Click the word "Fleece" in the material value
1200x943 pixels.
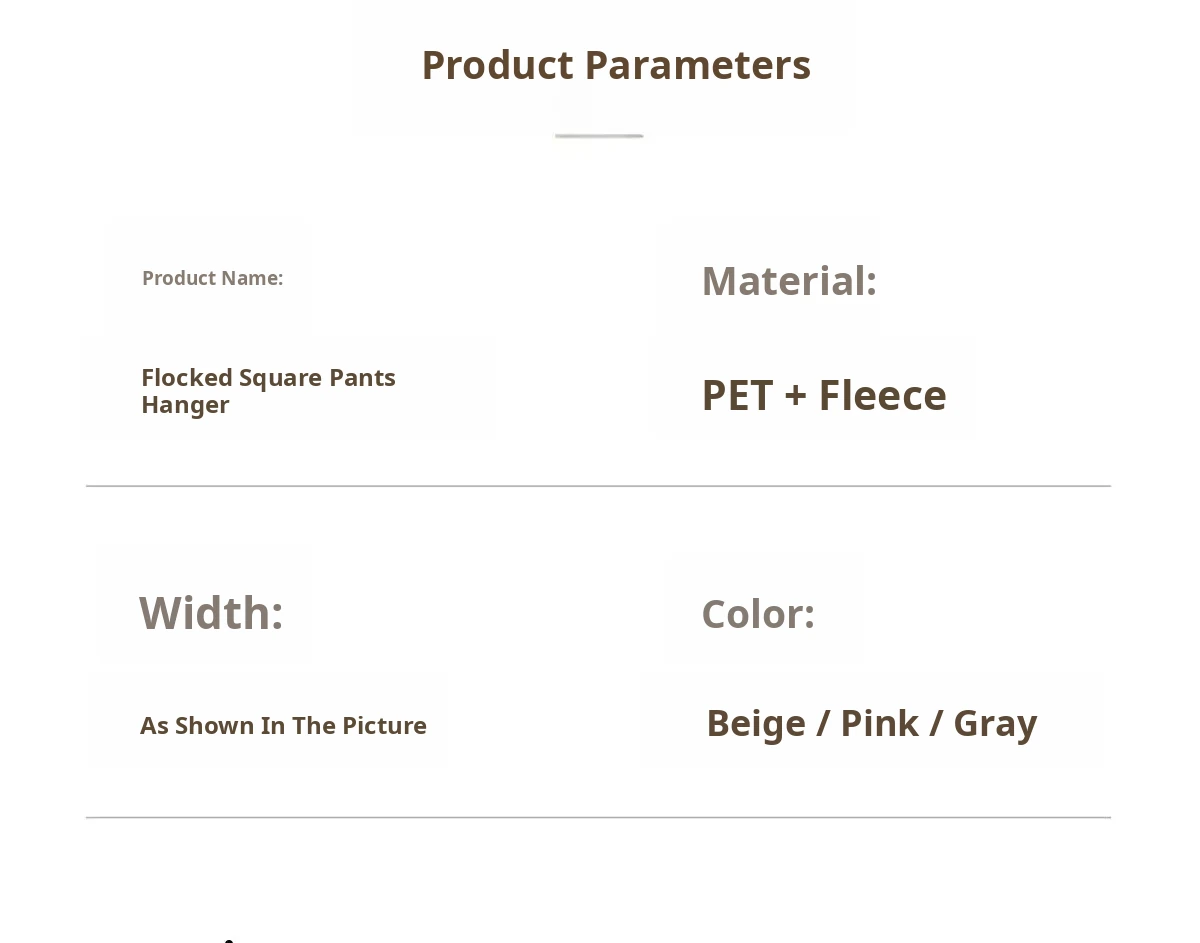click(882, 395)
